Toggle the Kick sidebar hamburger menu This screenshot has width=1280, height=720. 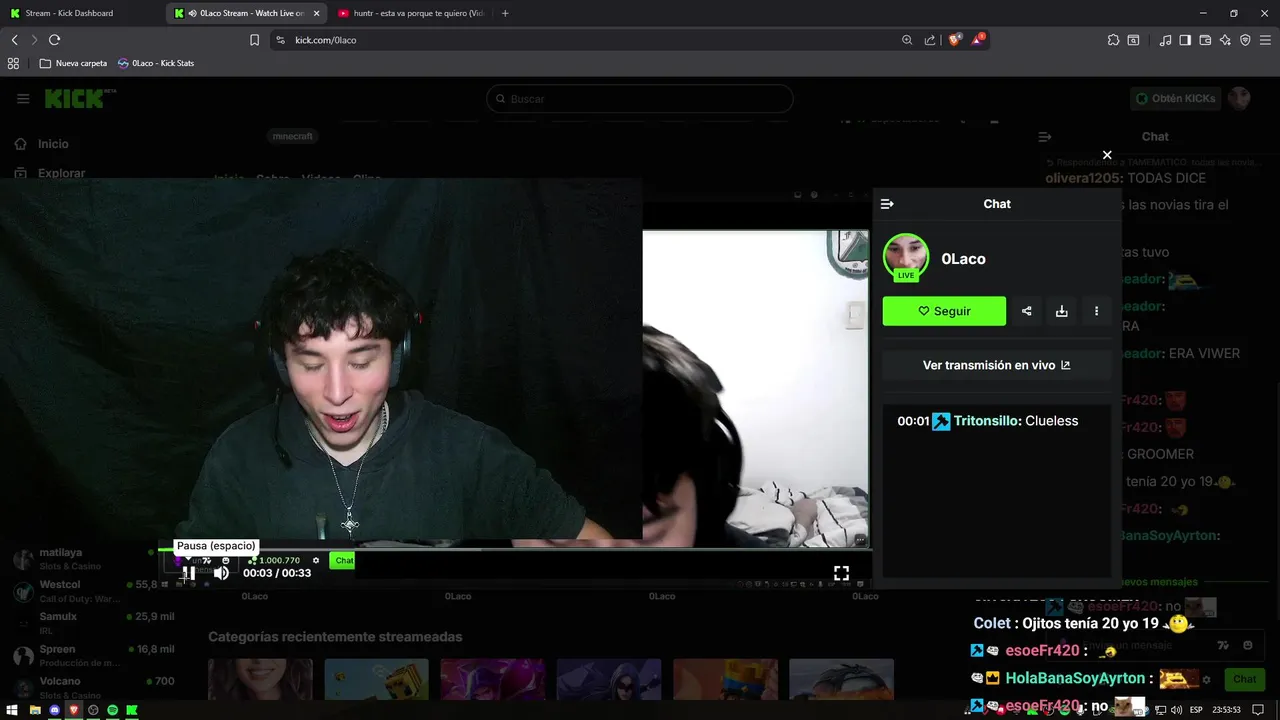point(23,98)
